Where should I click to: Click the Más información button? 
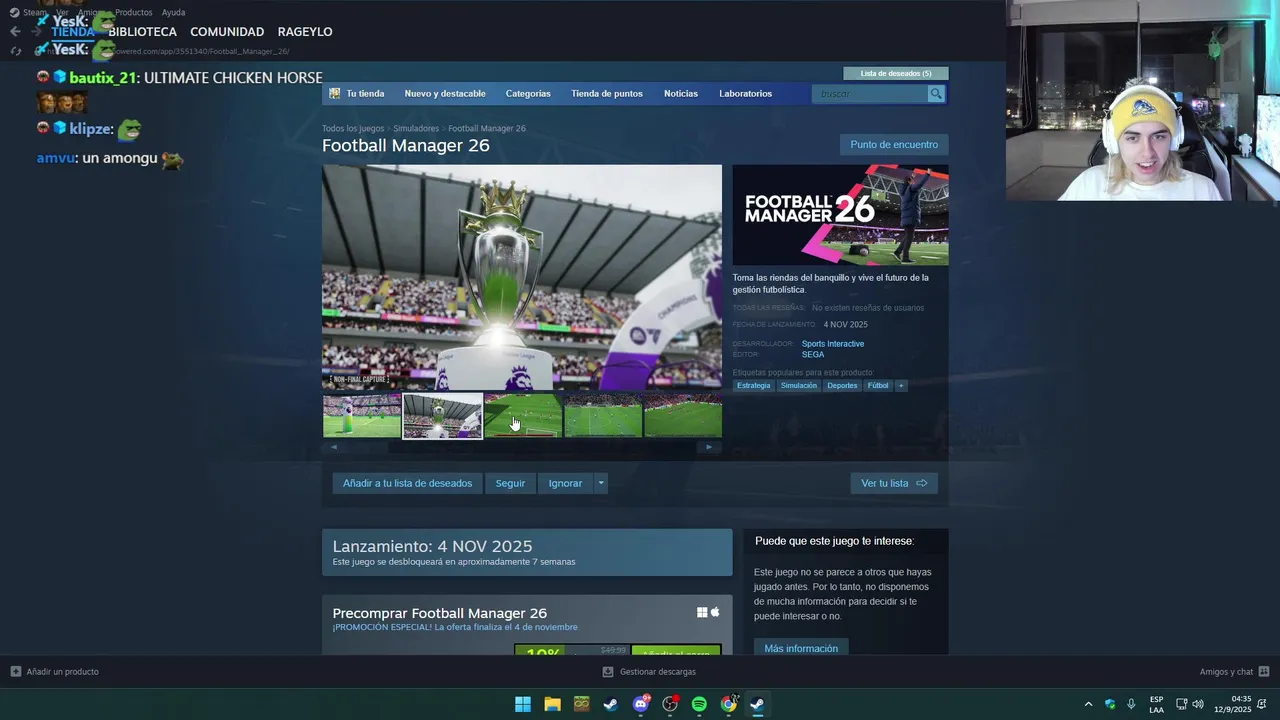tap(801, 648)
